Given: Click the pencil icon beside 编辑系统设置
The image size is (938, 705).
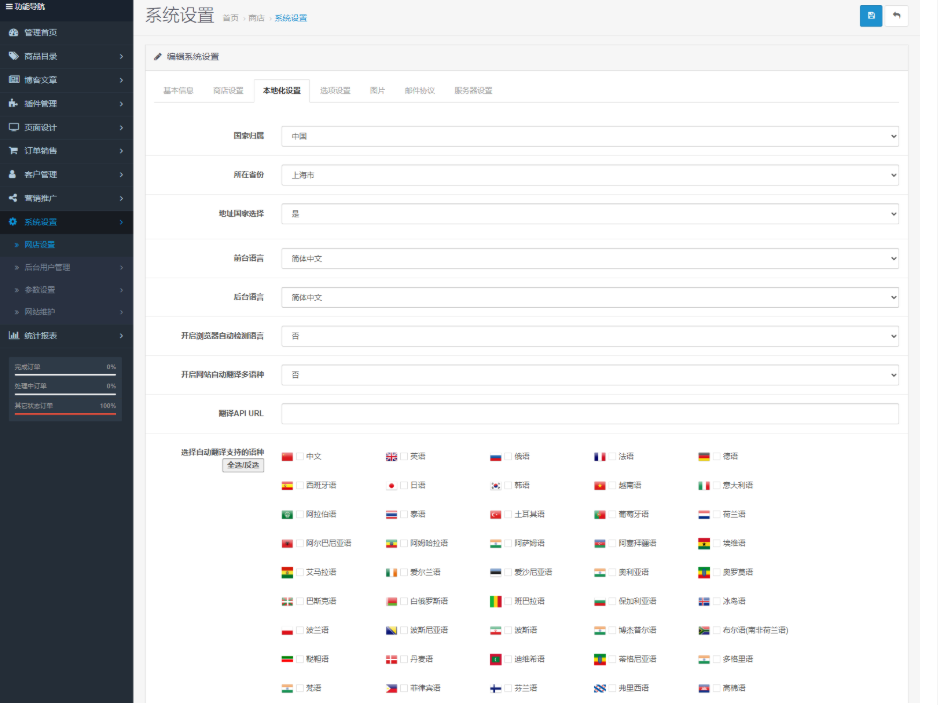Looking at the screenshot, I should tap(158, 56).
